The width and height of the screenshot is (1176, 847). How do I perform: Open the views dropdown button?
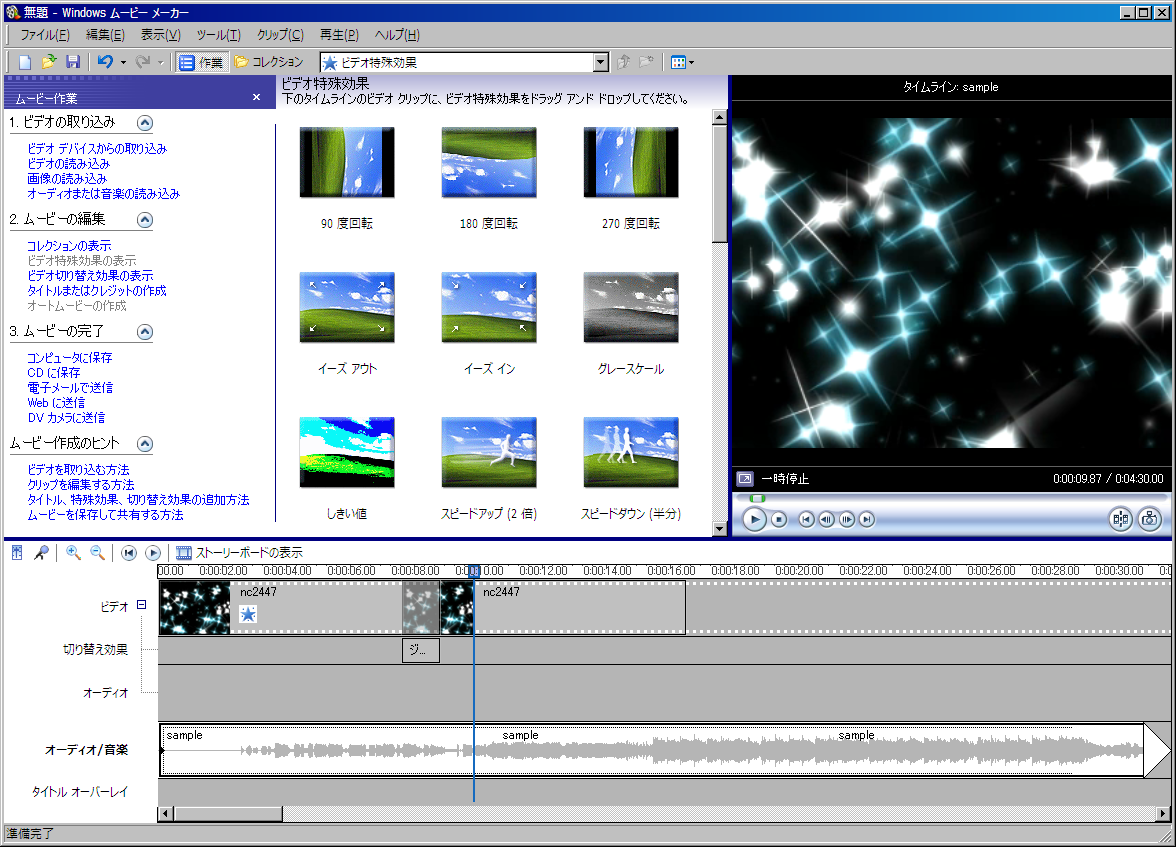point(682,62)
